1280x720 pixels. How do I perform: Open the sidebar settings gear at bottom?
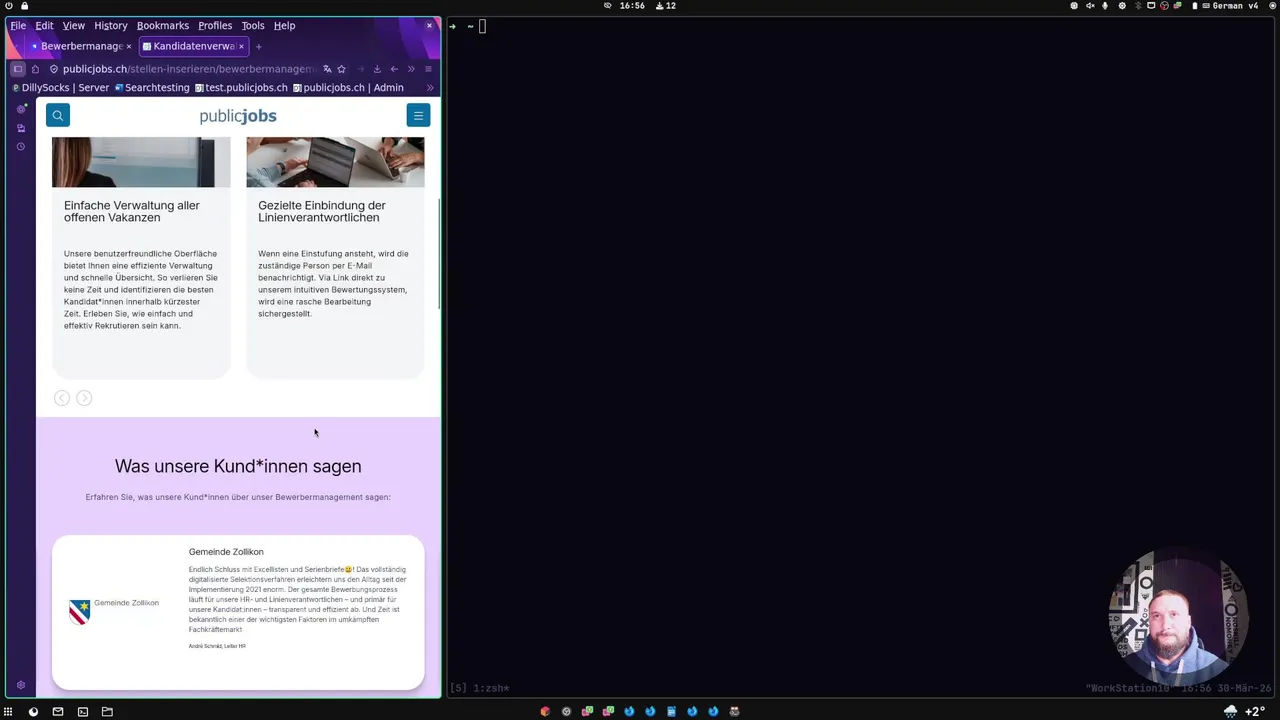click(x=20, y=686)
